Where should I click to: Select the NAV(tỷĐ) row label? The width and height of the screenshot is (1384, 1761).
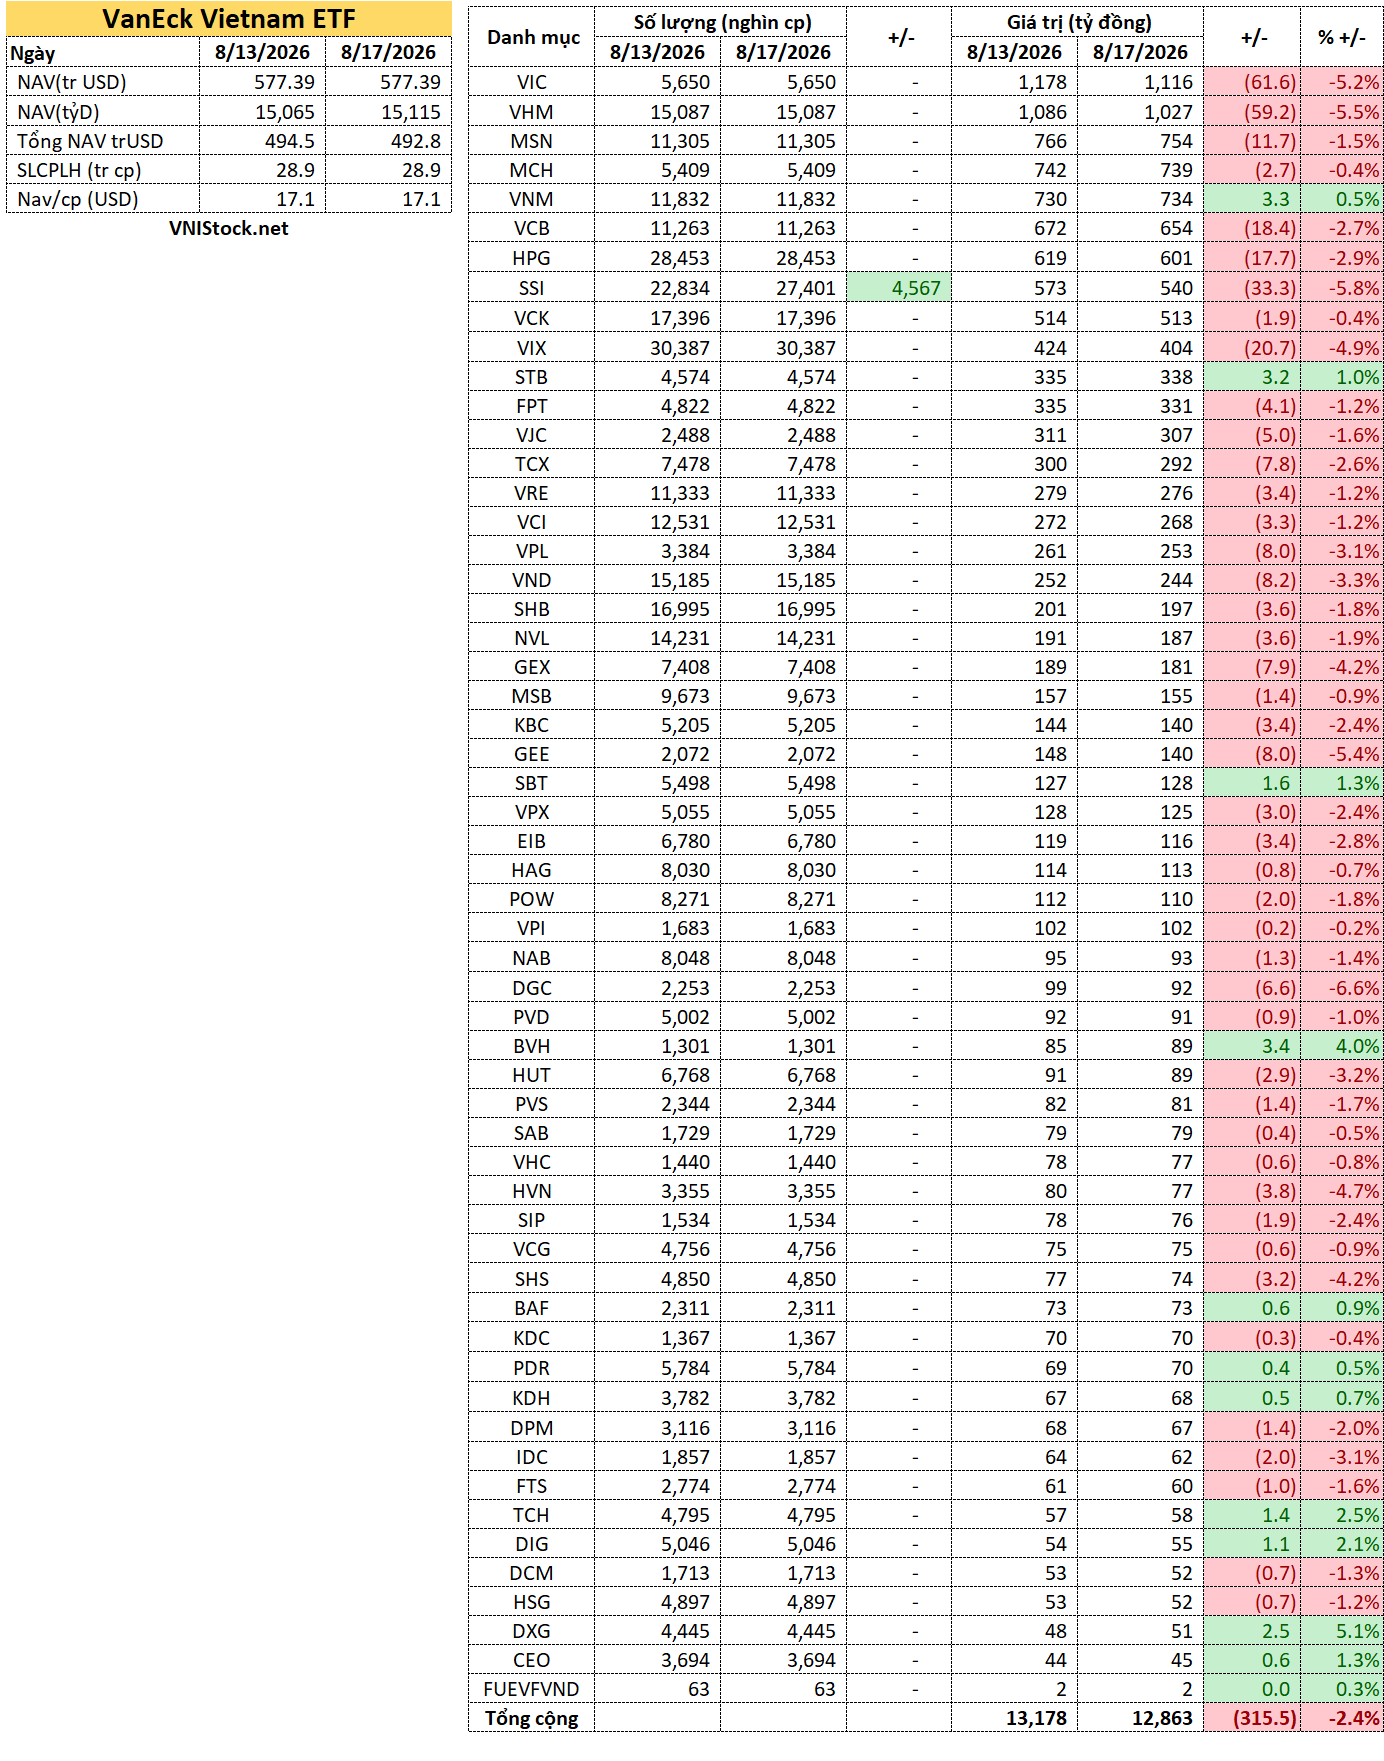pyautogui.click(x=58, y=112)
